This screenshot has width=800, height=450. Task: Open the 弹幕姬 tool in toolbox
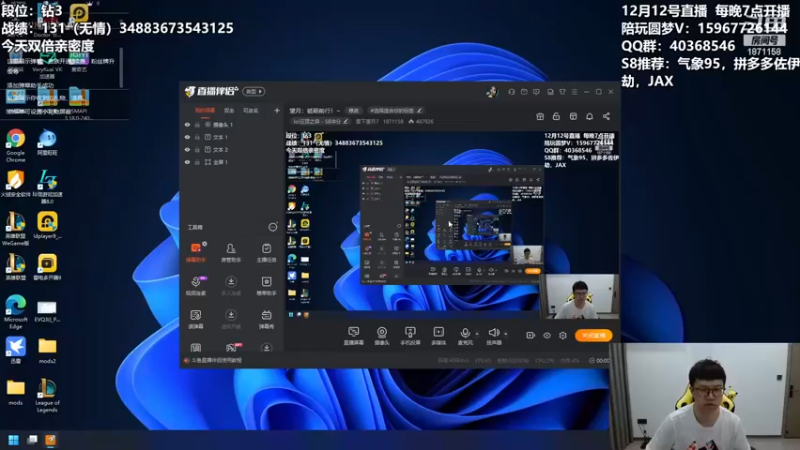[x=266, y=319]
